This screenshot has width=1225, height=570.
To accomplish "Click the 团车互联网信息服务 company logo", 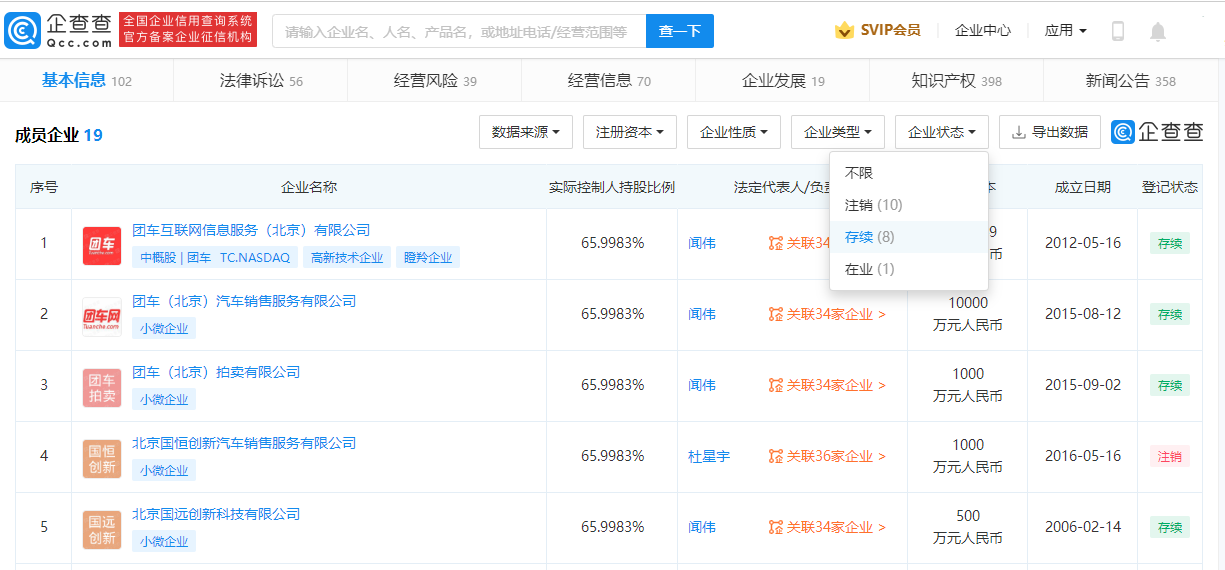I will (x=102, y=246).
